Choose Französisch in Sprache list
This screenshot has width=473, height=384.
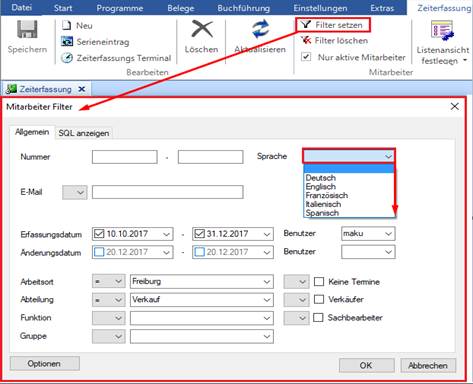pos(327,195)
